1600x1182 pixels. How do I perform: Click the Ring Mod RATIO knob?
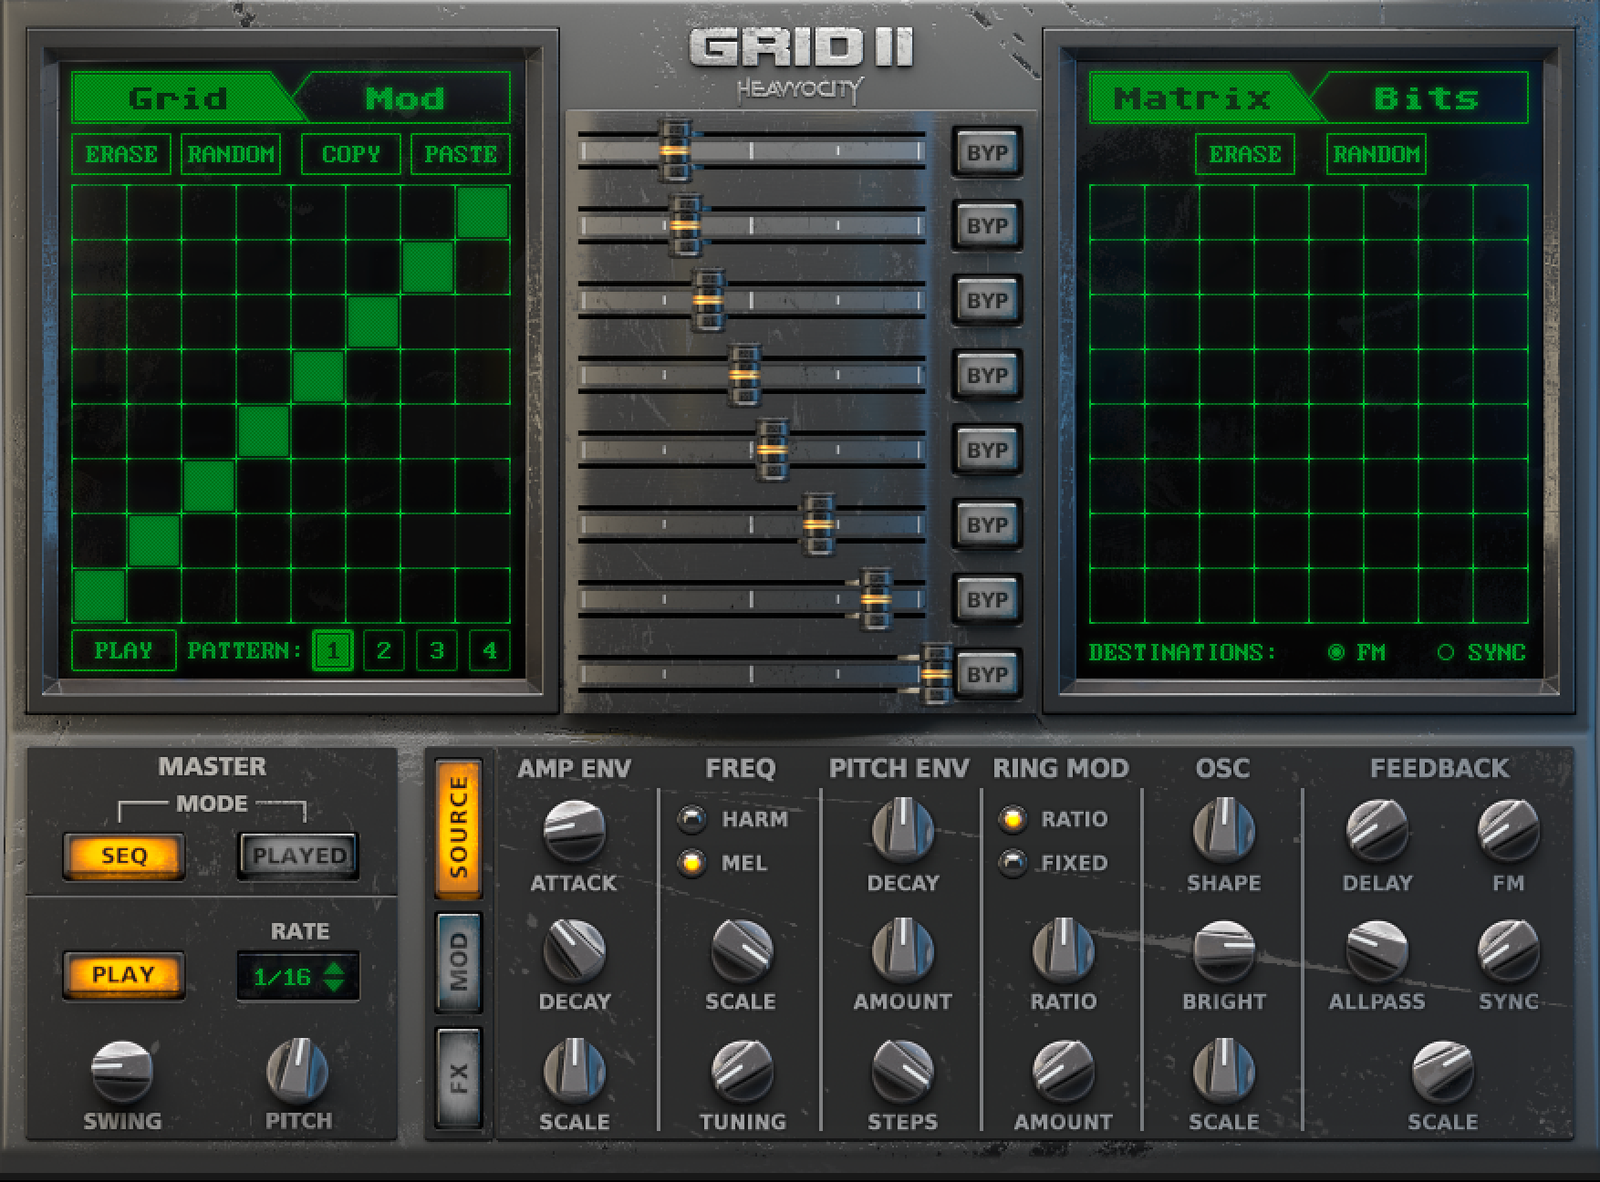1063,950
